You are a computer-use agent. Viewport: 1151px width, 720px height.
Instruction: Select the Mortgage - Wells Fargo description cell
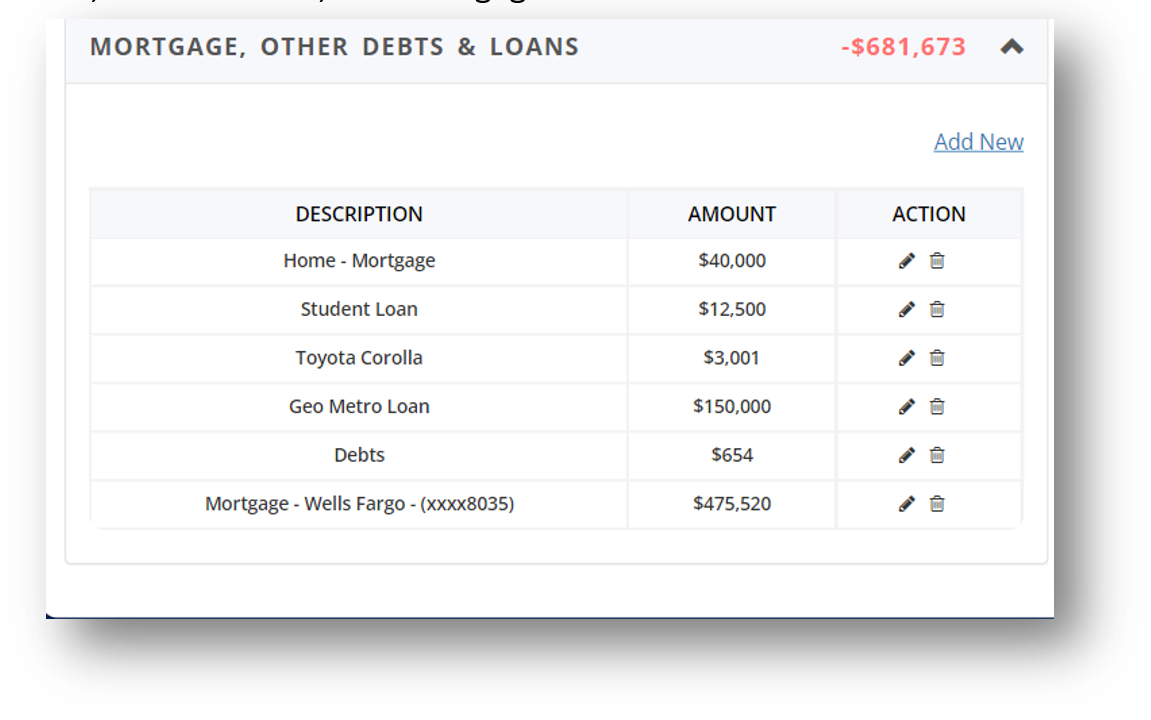pyautogui.click(x=359, y=504)
